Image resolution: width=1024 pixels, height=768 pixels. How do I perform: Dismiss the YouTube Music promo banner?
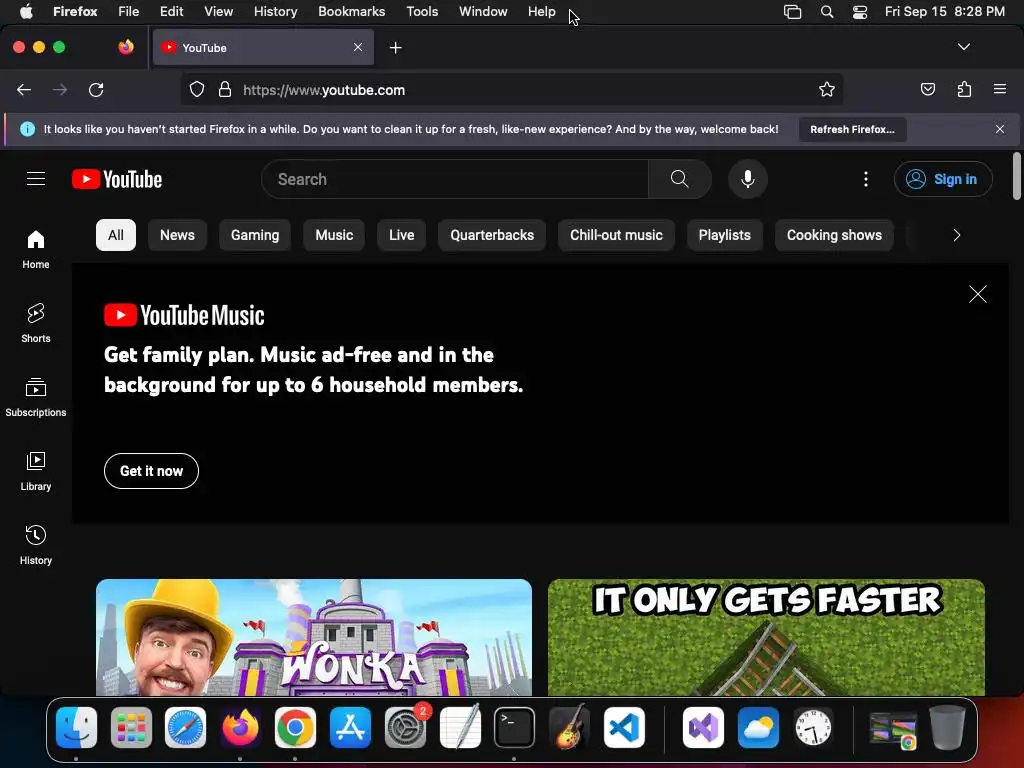point(978,294)
